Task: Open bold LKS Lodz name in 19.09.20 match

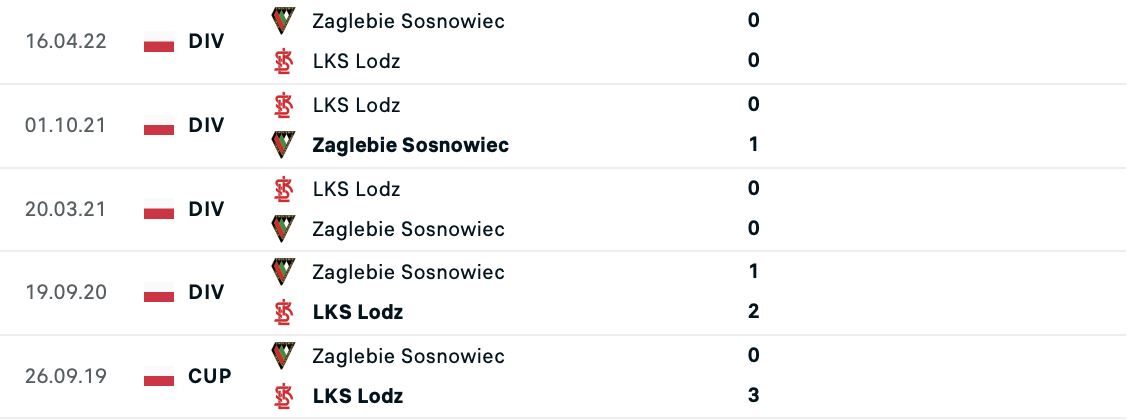Action: [357, 312]
